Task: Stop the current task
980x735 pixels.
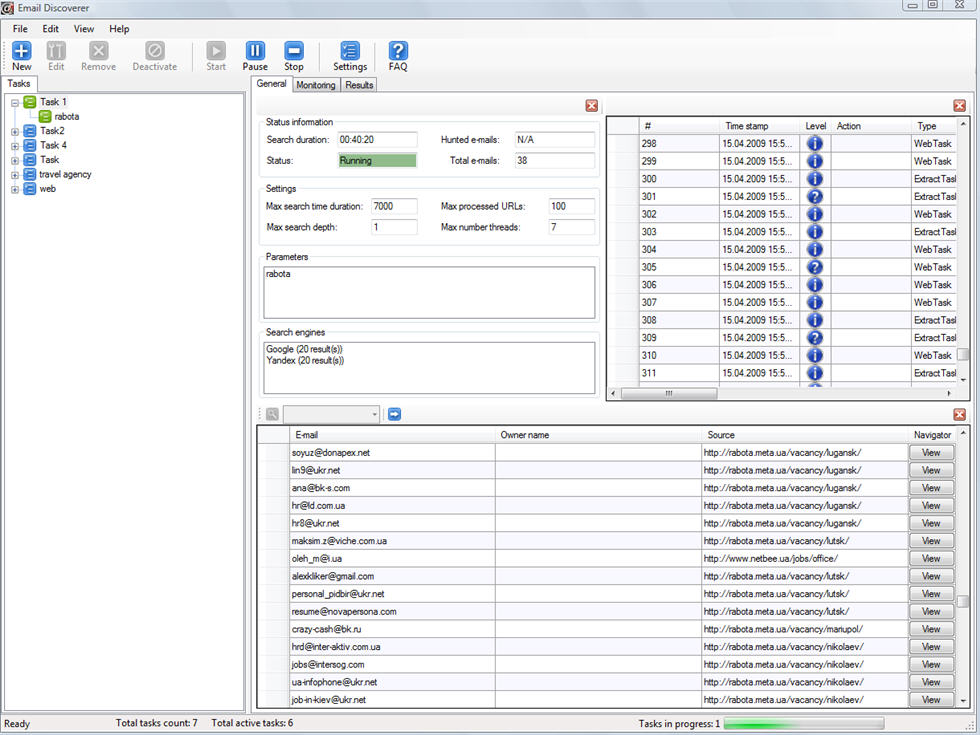Action: tap(293, 52)
